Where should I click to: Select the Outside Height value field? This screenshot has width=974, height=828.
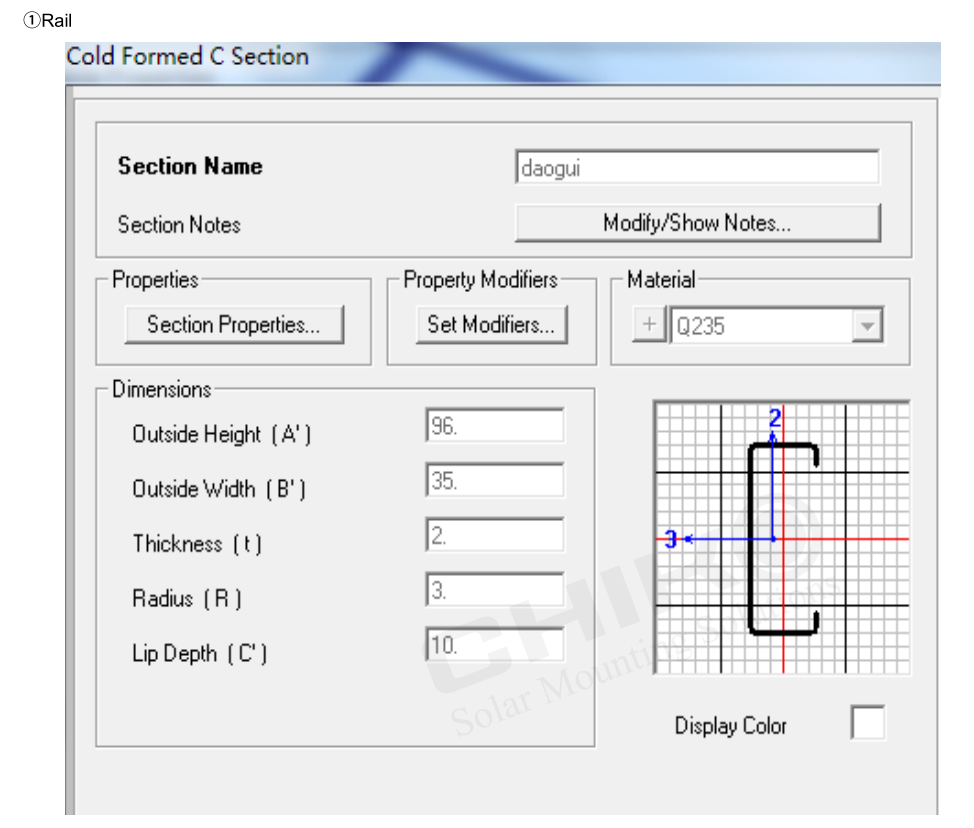(494, 426)
